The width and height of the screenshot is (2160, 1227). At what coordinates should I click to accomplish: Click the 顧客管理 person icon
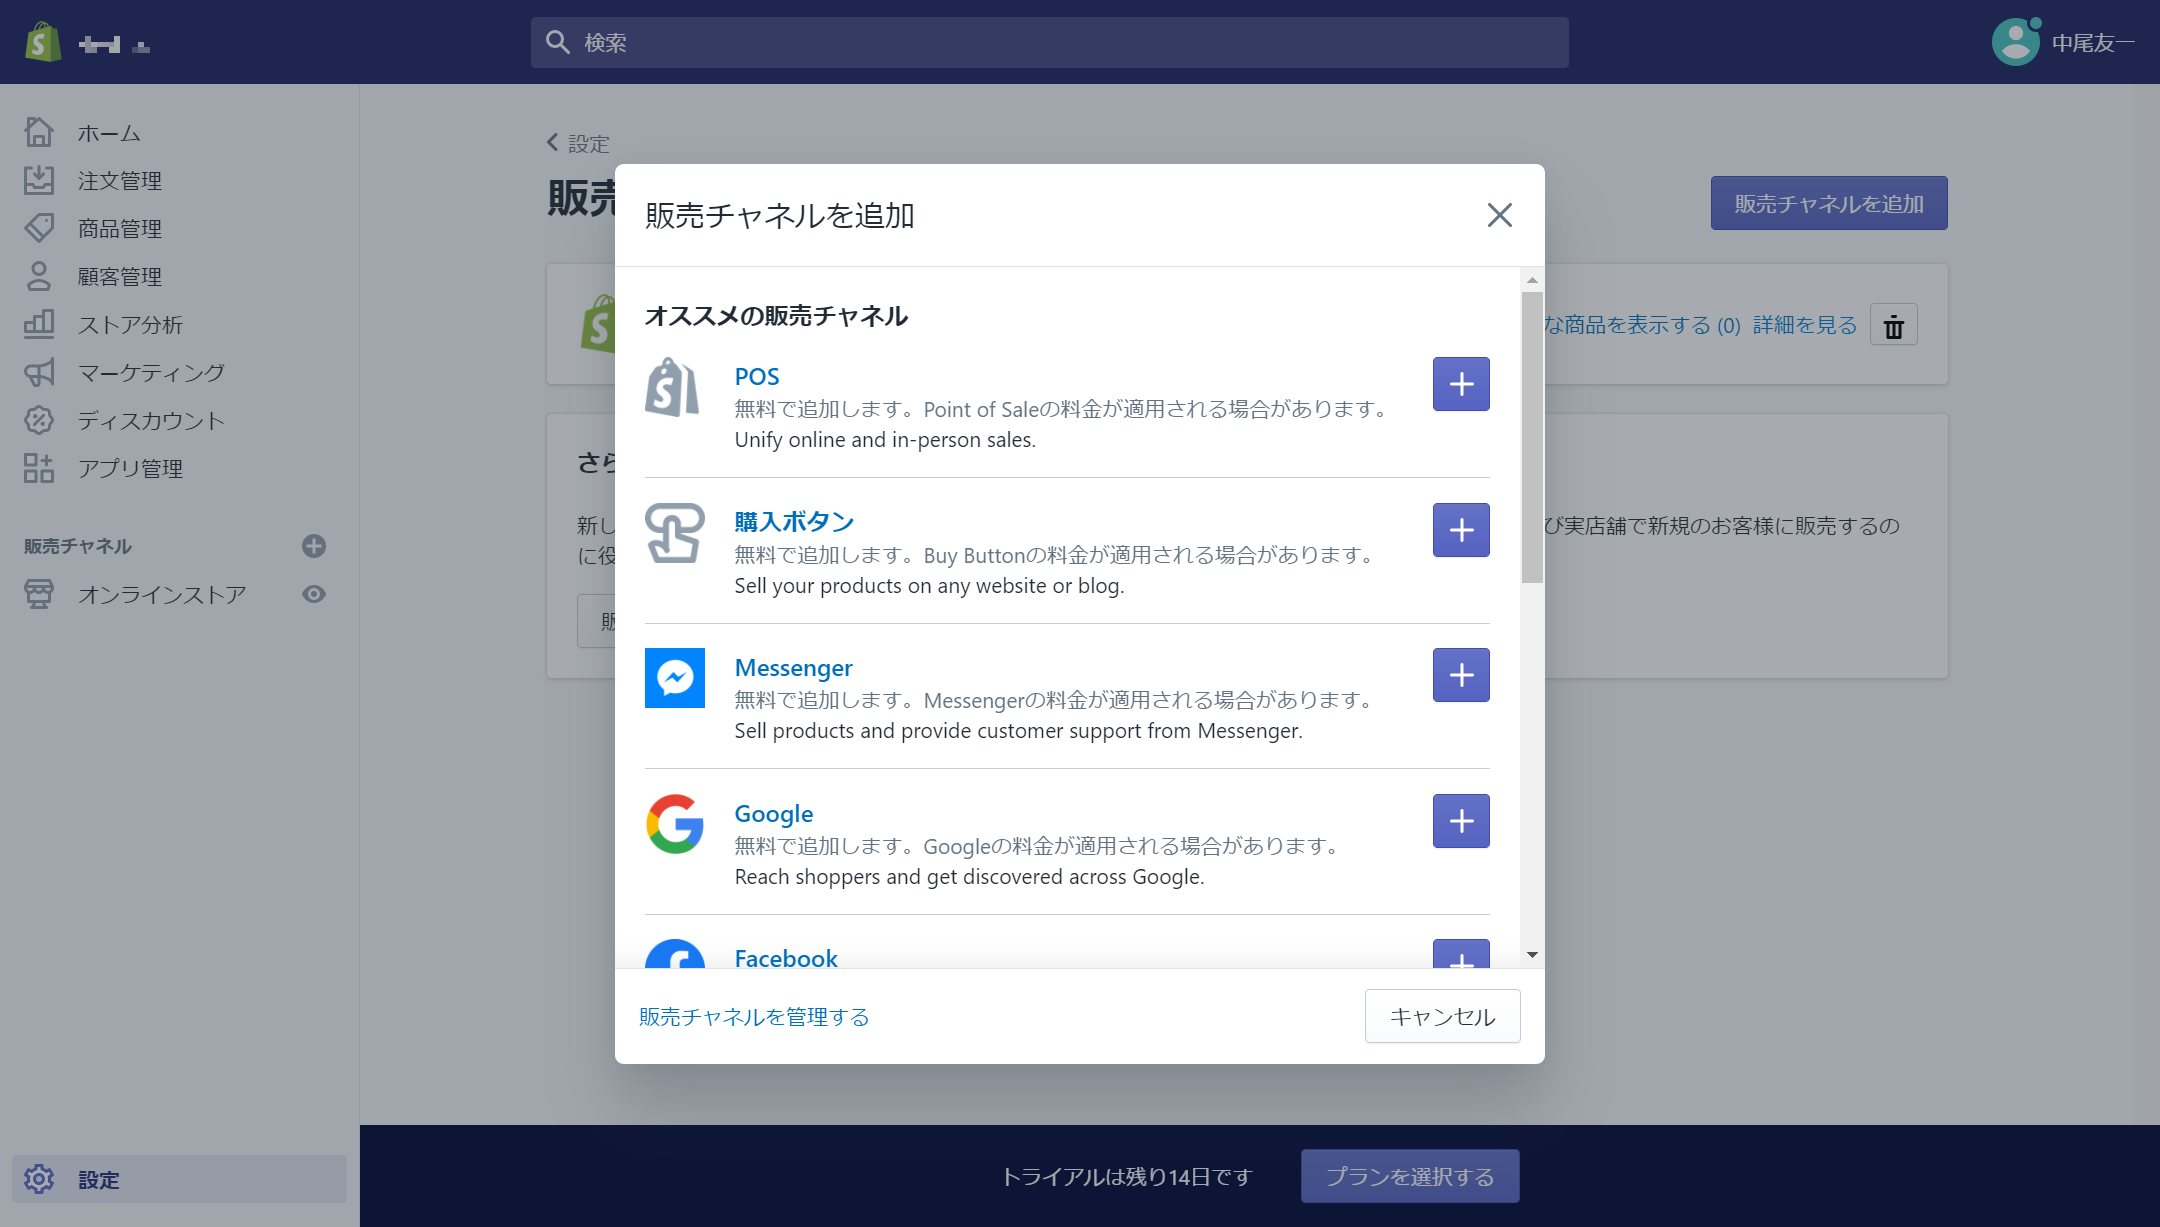tap(39, 276)
